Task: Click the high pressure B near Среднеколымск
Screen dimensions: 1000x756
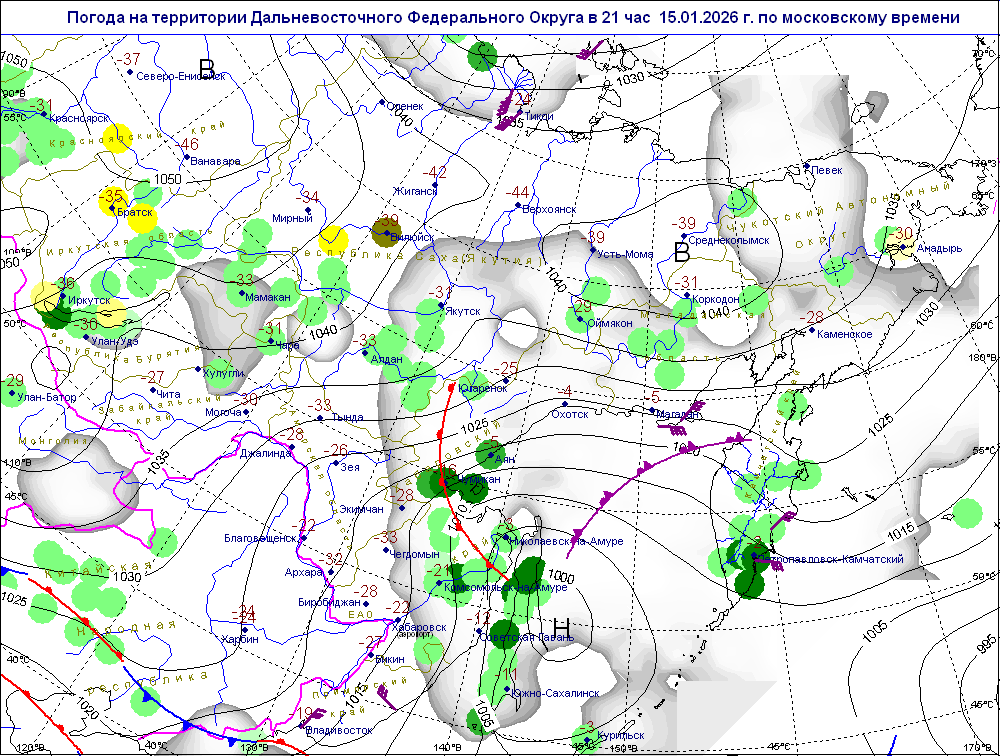Action: tap(682, 251)
